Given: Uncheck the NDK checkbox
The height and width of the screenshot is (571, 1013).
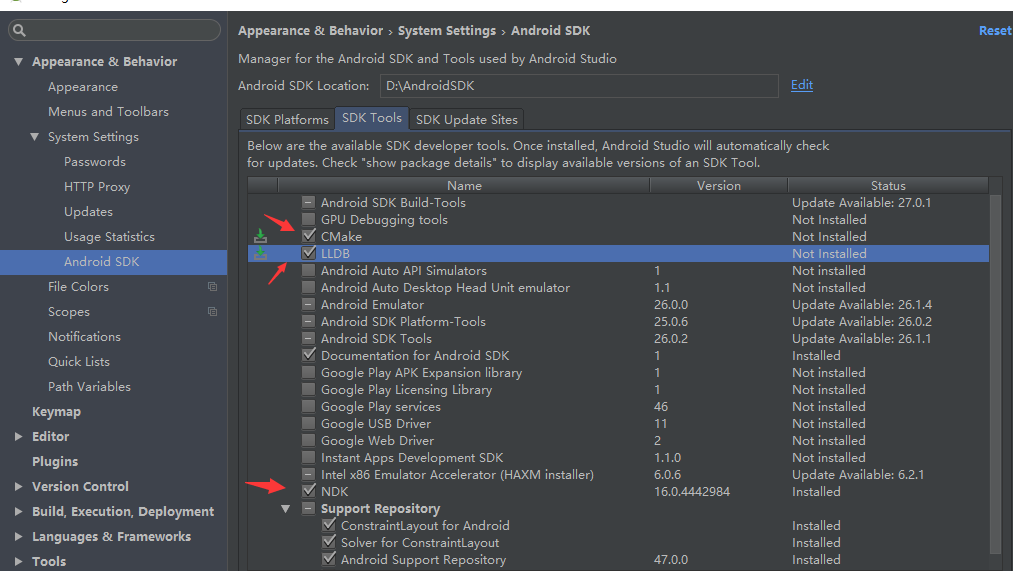Looking at the screenshot, I should click(309, 491).
